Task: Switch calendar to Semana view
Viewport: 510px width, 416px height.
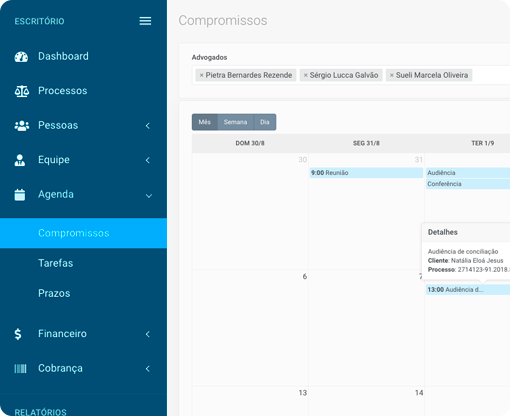Action: click(x=235, y=122)
